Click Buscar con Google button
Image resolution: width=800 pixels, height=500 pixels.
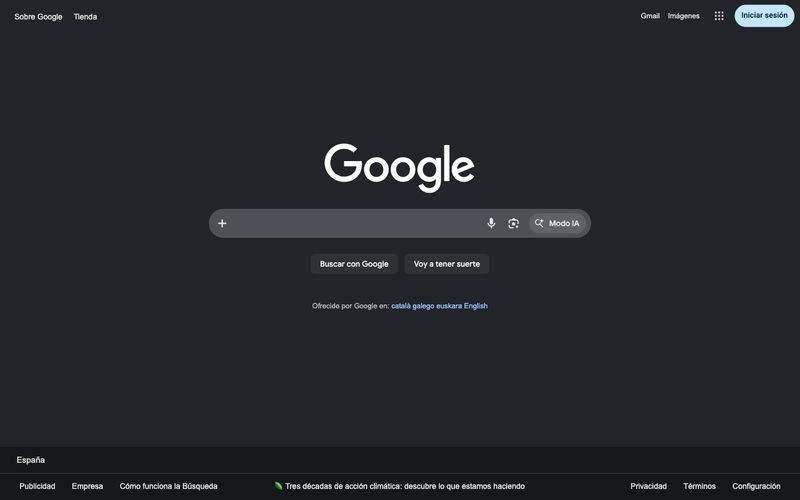pyautogui.click(x=354, y=264)
